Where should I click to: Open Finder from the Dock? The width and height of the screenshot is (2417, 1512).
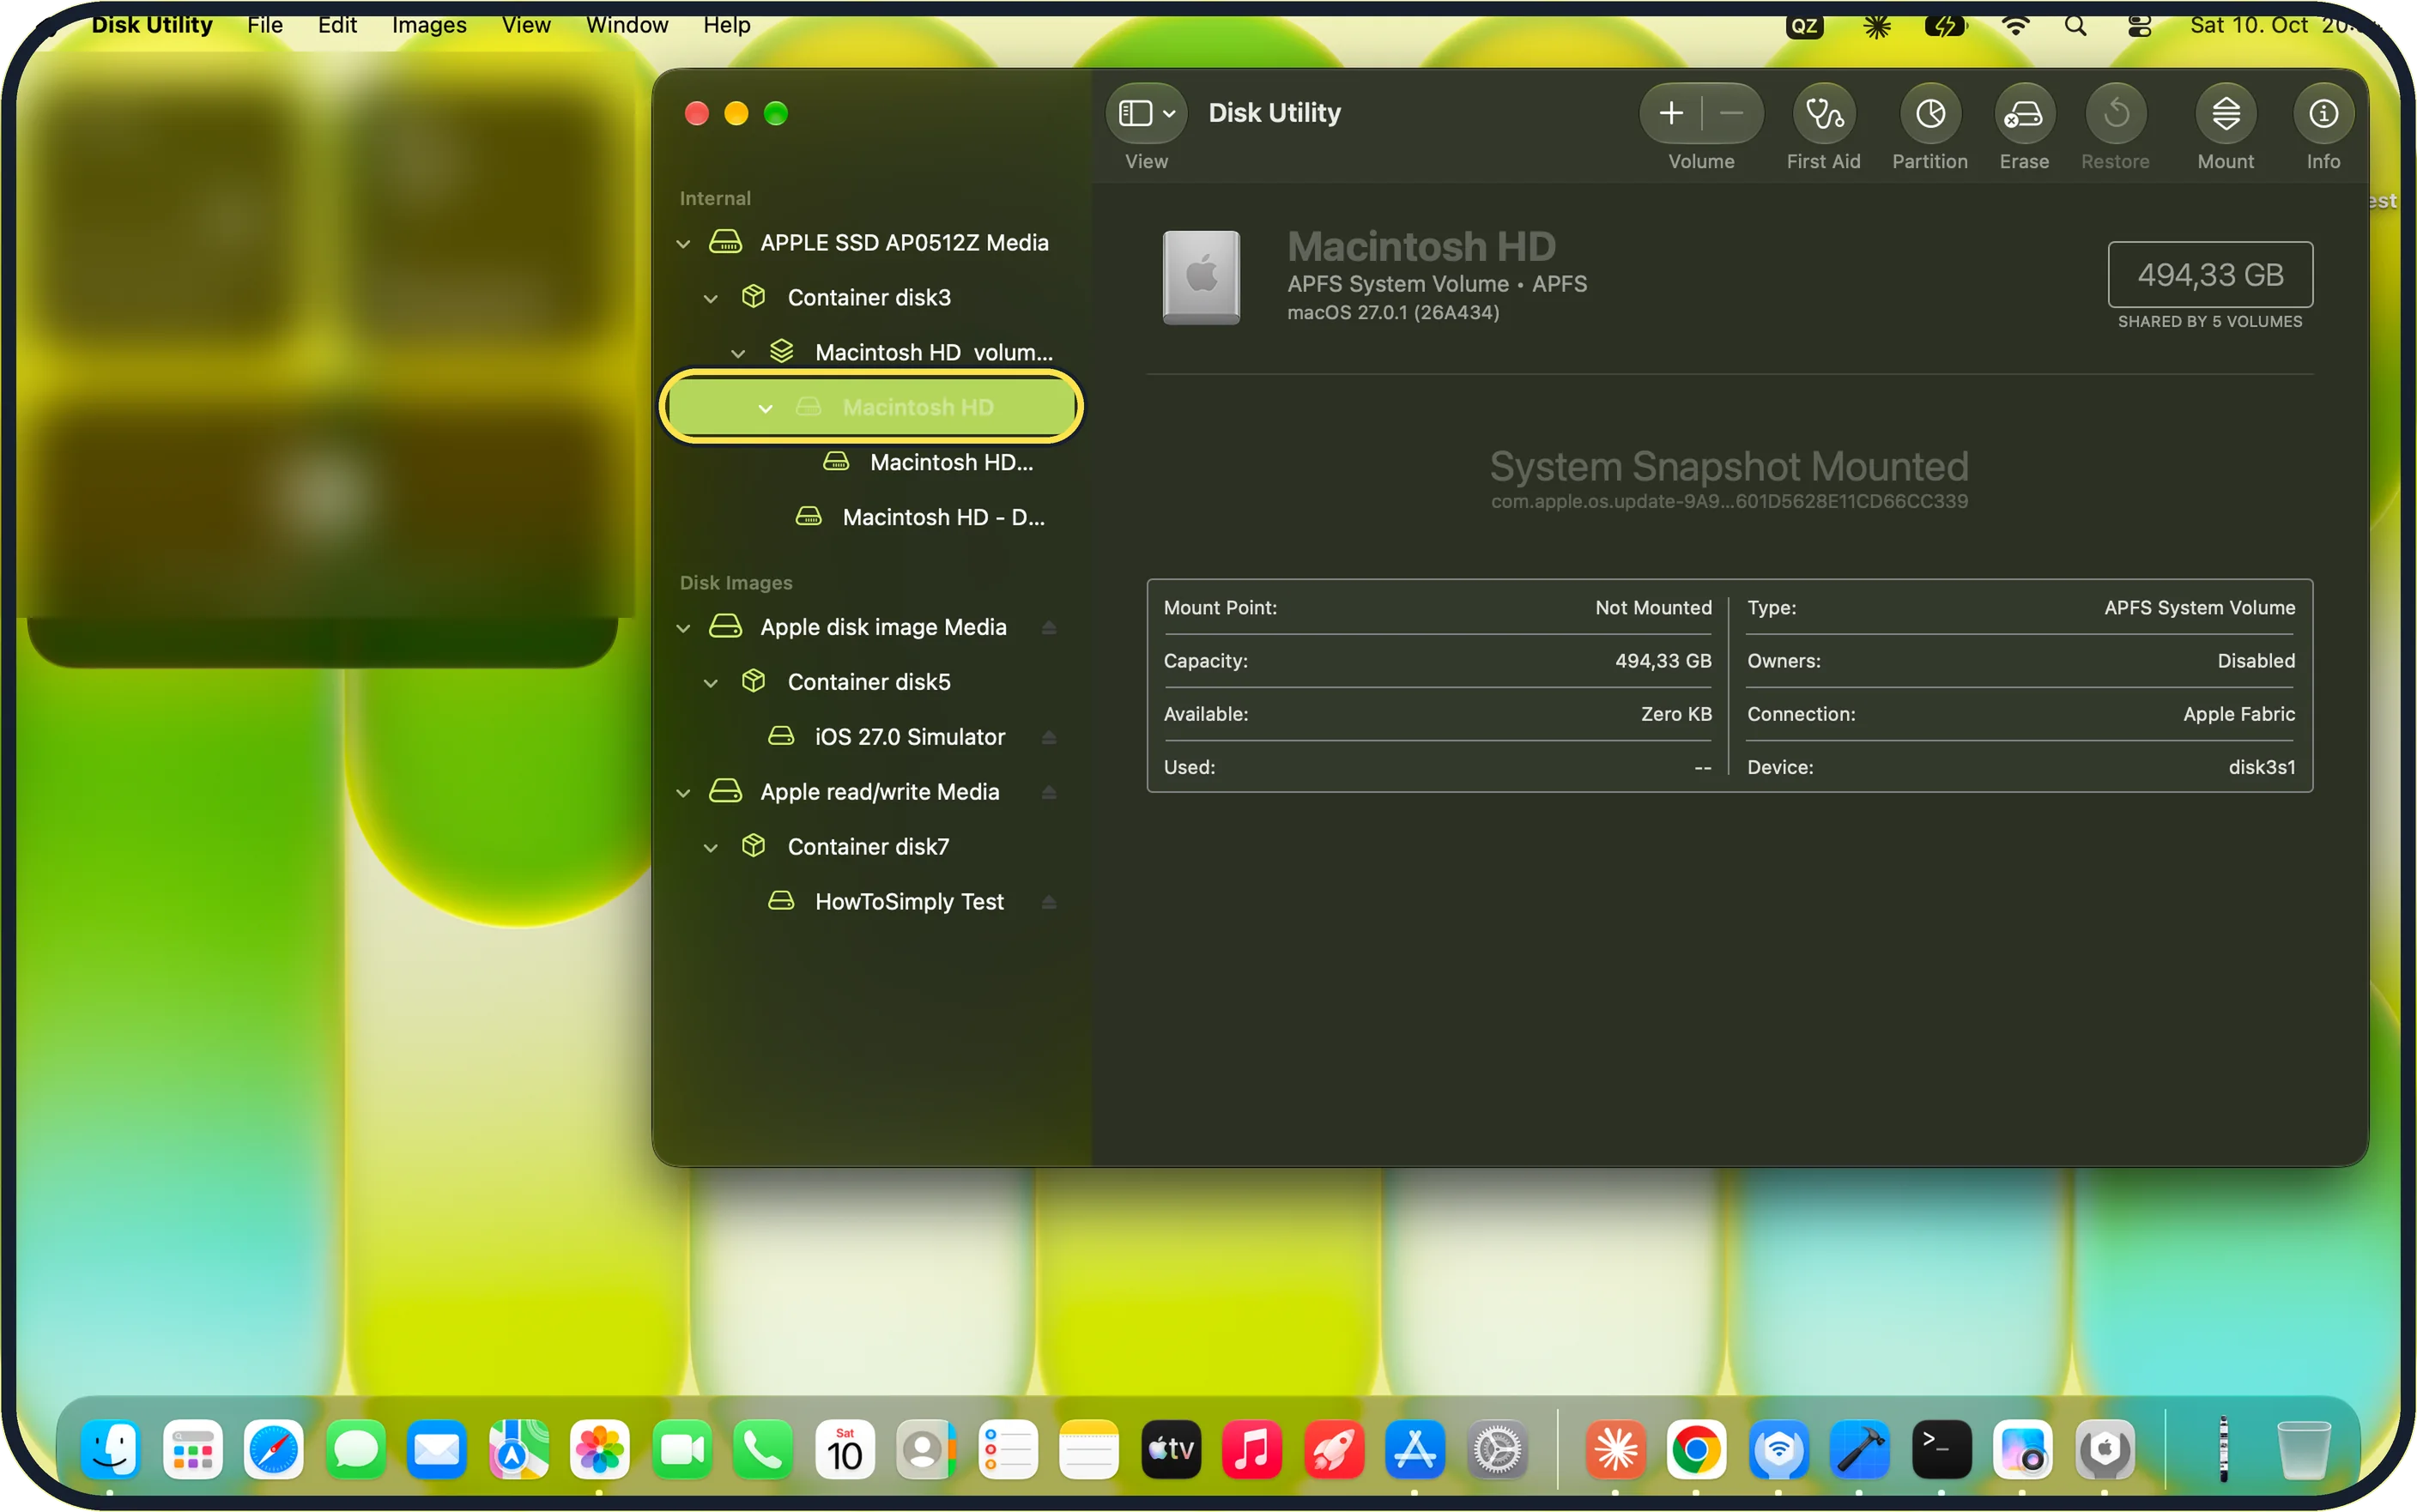click(x=111, y=1449)
